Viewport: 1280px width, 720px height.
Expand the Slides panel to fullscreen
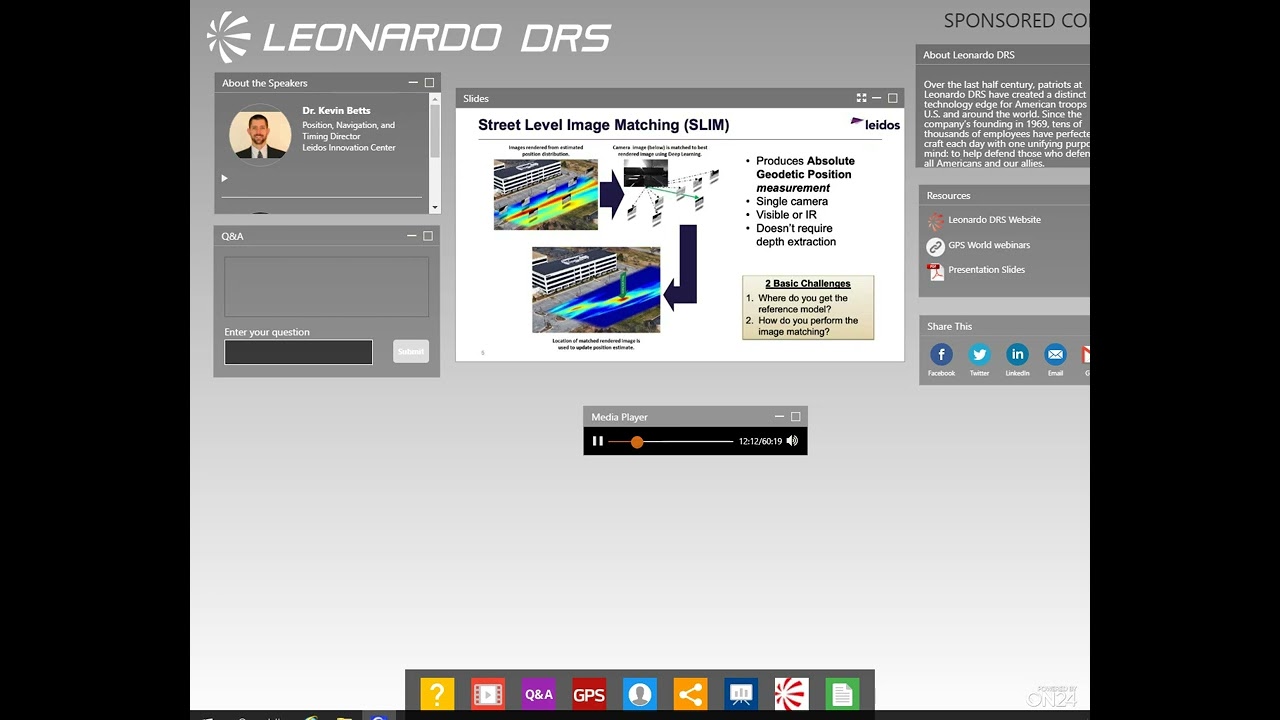pos(861,98)
